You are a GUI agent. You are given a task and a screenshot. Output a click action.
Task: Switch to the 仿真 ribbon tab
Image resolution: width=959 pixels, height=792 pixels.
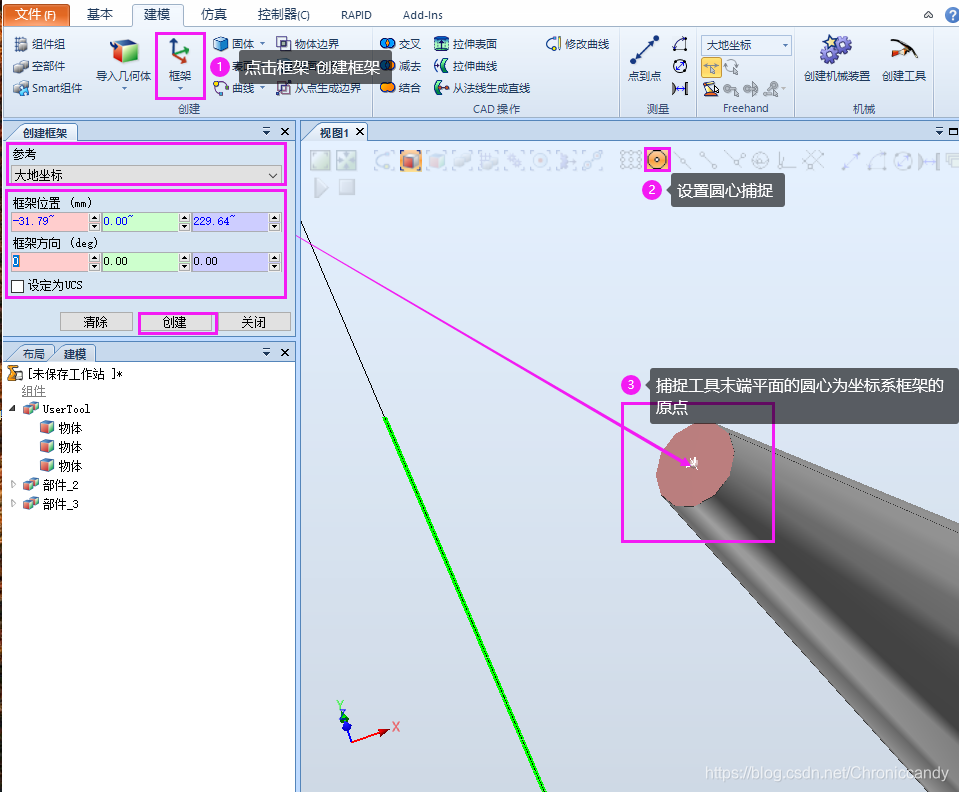click(x=213, y=14)
